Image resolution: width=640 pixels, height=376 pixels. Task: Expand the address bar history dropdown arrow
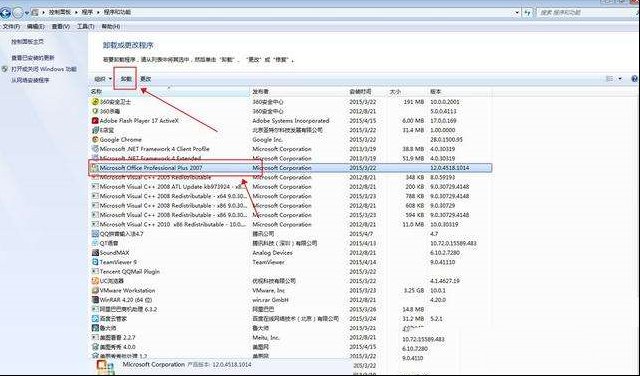coord(517,13)
